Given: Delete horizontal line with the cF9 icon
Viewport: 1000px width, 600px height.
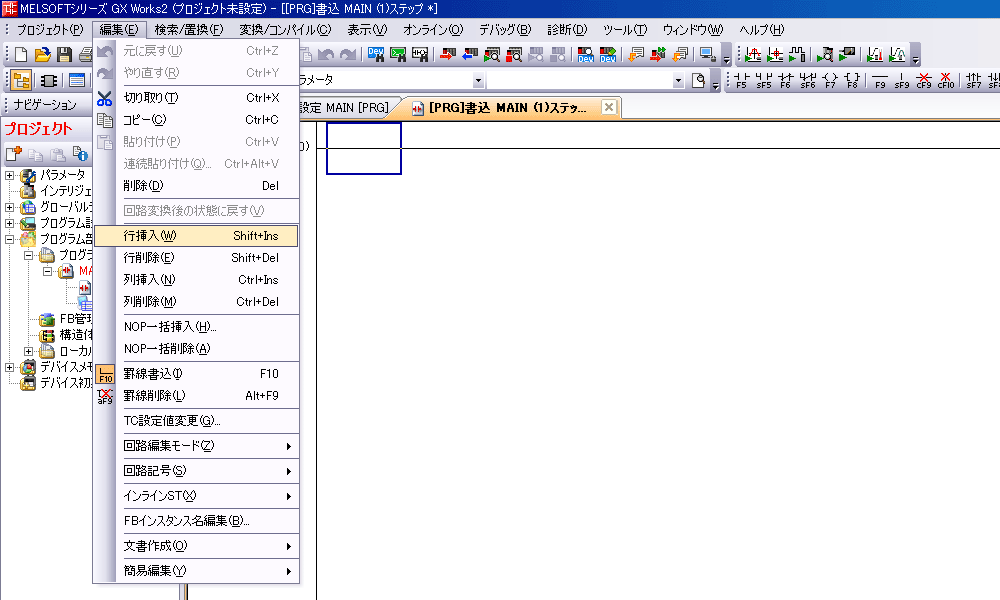Looking at the screenshot, I should tap(923, 80).
